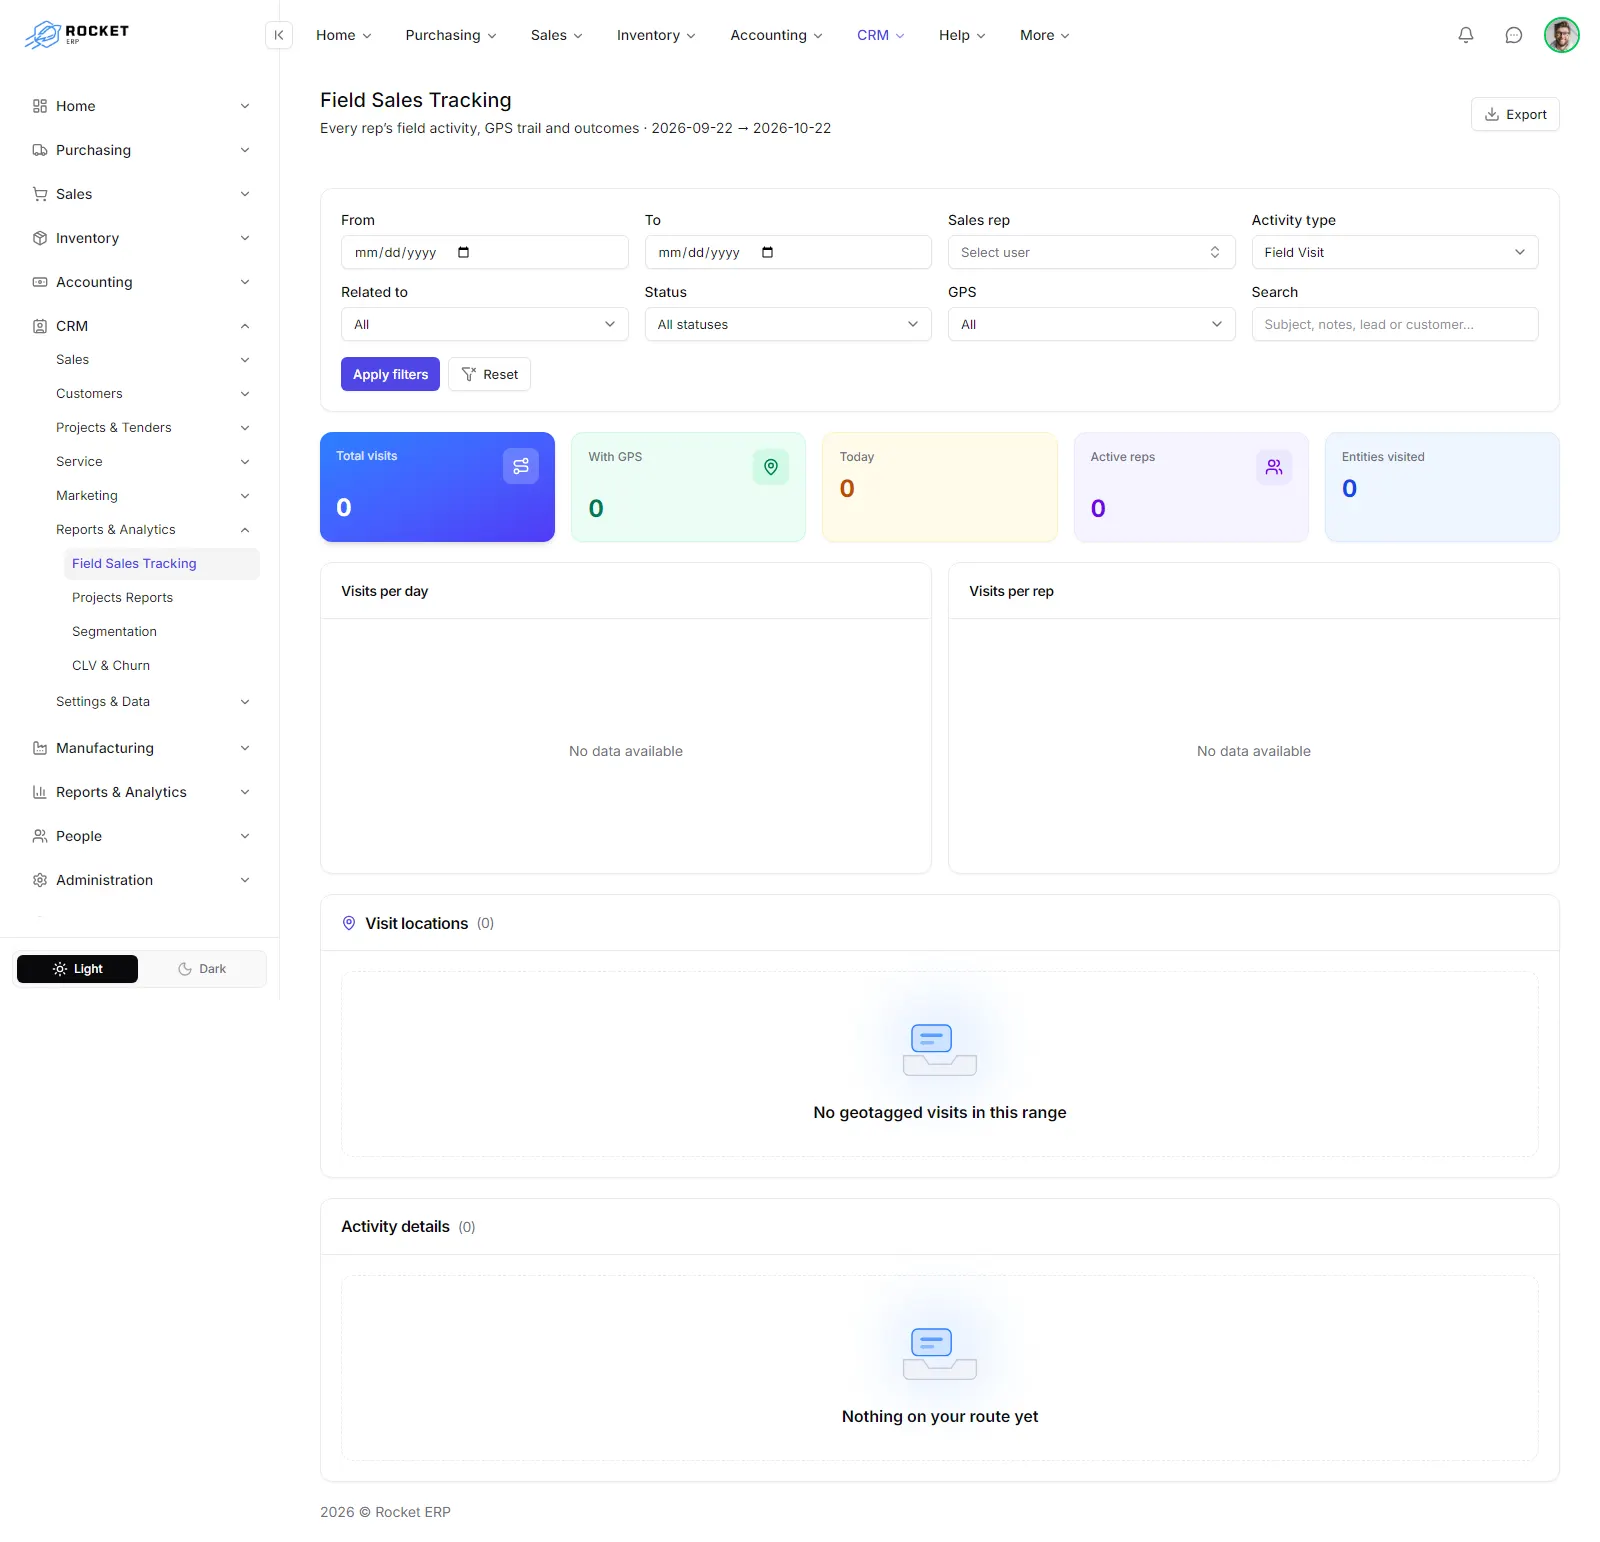Open the Help top menu
The height and width of the screenshot is (1542, 1600).
pyautogui.click(x=962, y=35)
